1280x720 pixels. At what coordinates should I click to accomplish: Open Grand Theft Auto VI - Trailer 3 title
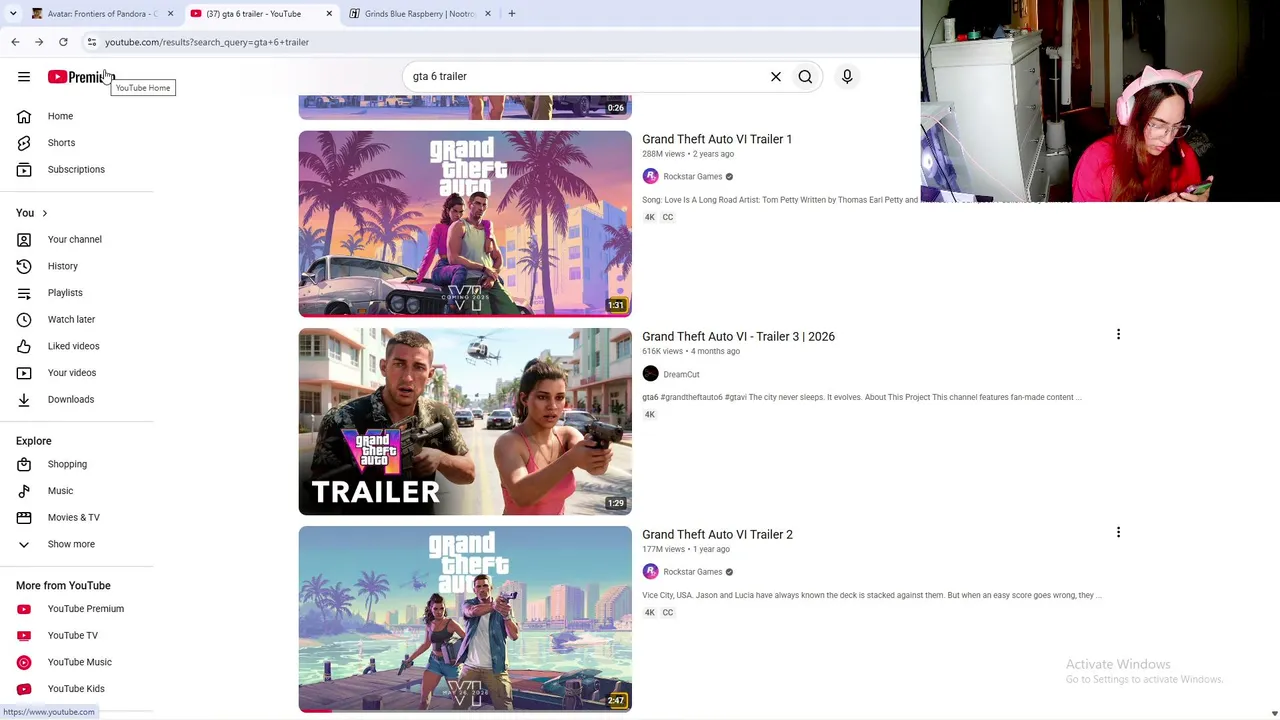[x=738, y=337]
